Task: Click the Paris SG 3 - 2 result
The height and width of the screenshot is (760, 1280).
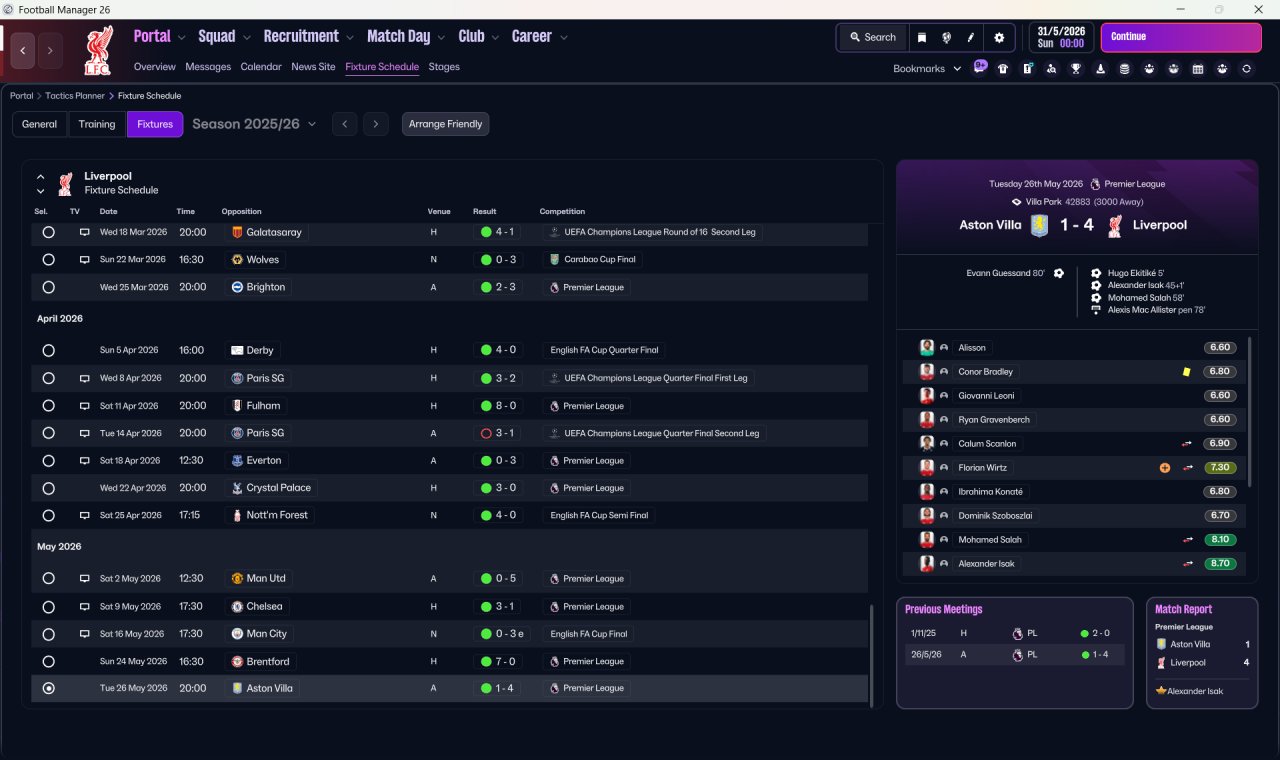Action: click(x=497, y=379)
